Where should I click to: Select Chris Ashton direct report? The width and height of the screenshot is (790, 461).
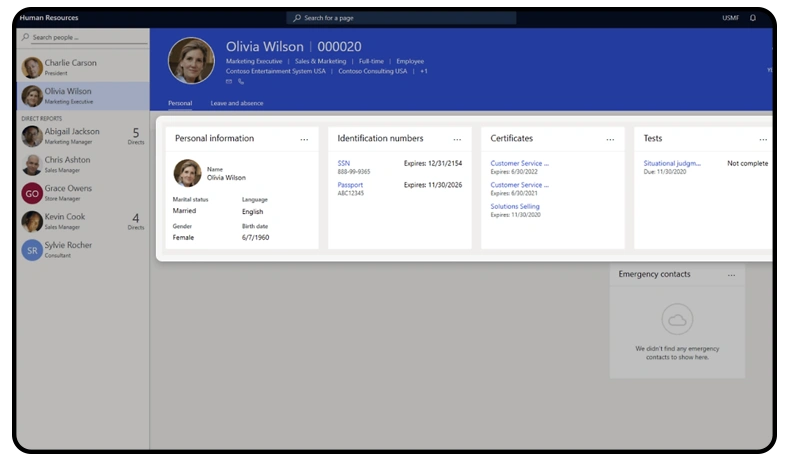[83, 165]
